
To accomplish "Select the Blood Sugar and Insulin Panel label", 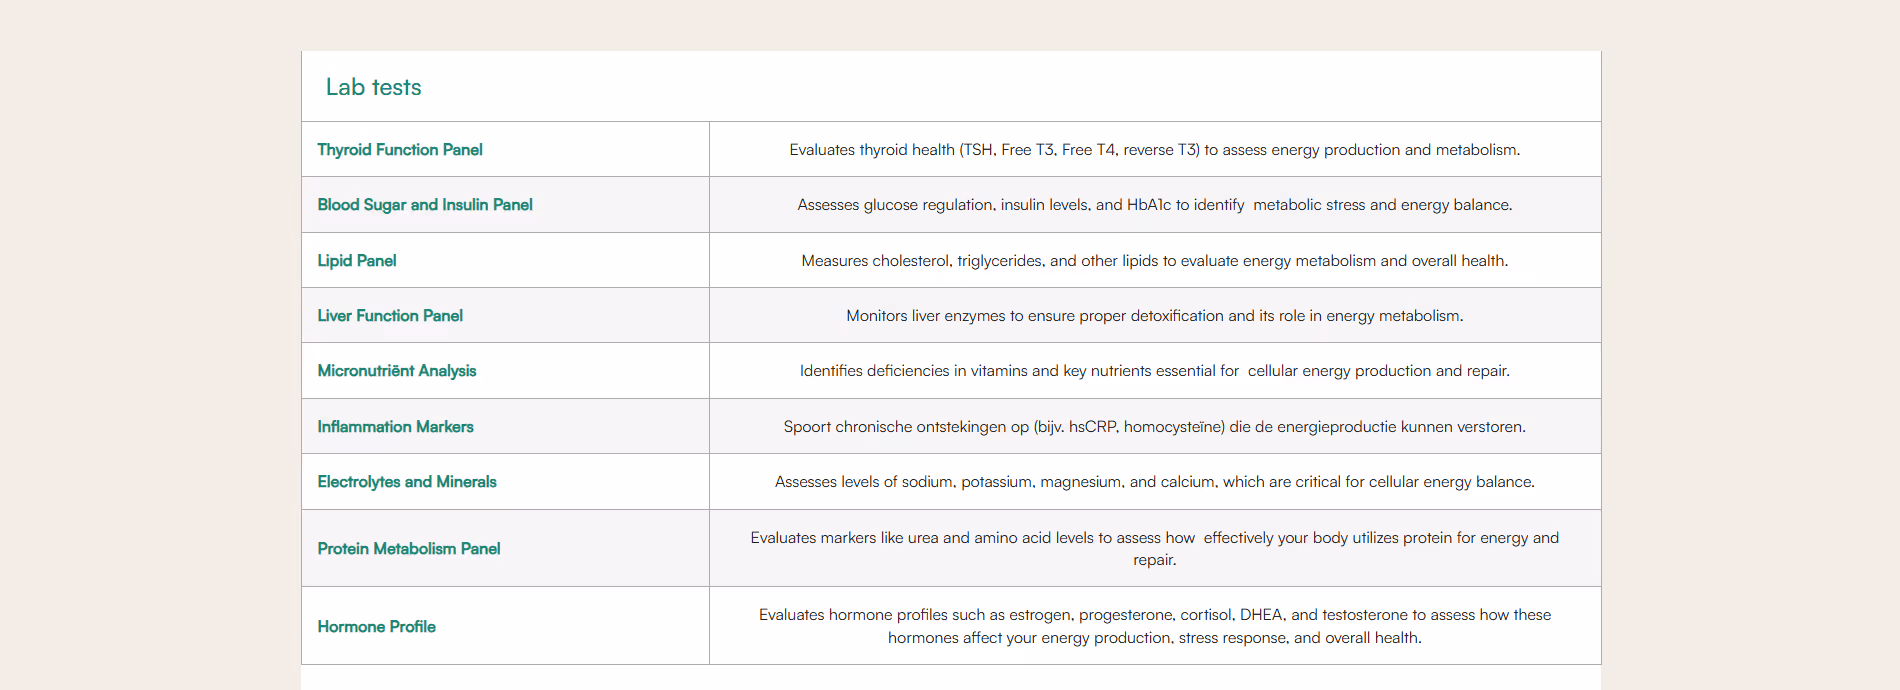I will [x=425, y=204].
